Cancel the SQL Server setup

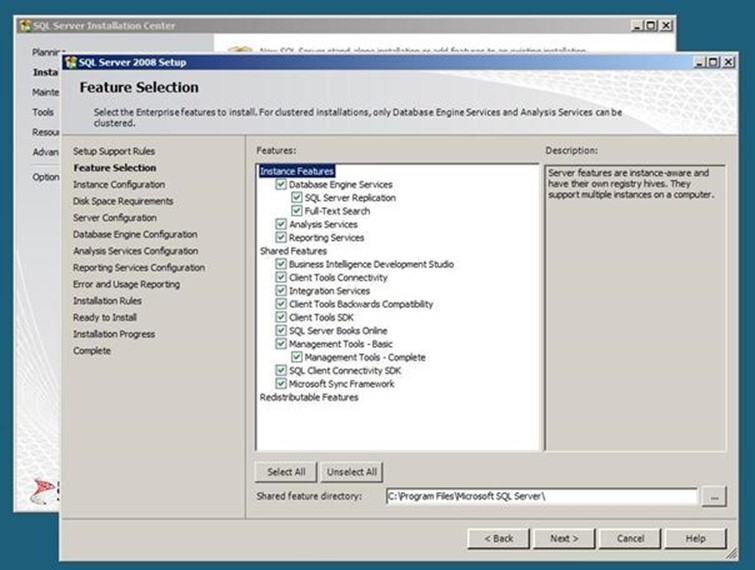pos(630,539)
